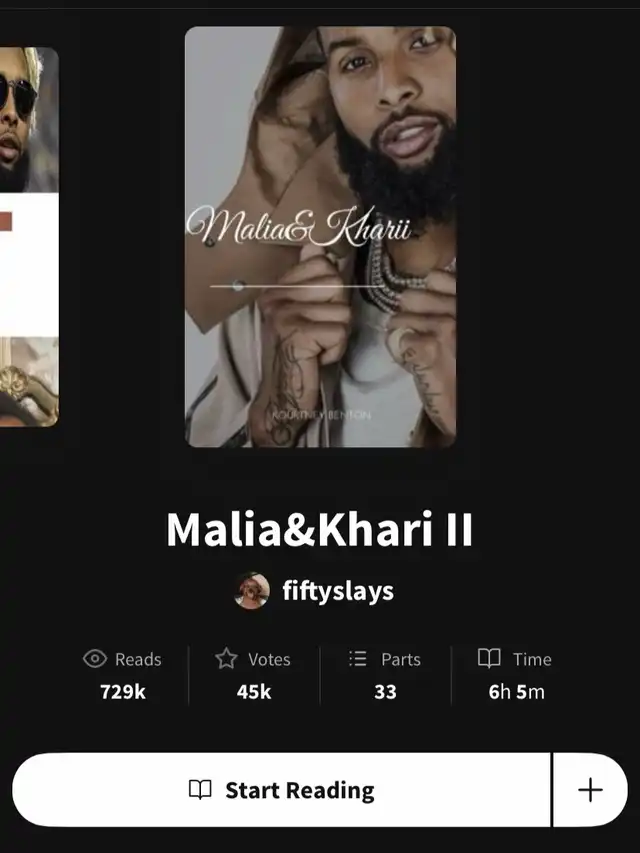Click the Time label
This screenshot has height=853, width=640.
coord(532,659)
